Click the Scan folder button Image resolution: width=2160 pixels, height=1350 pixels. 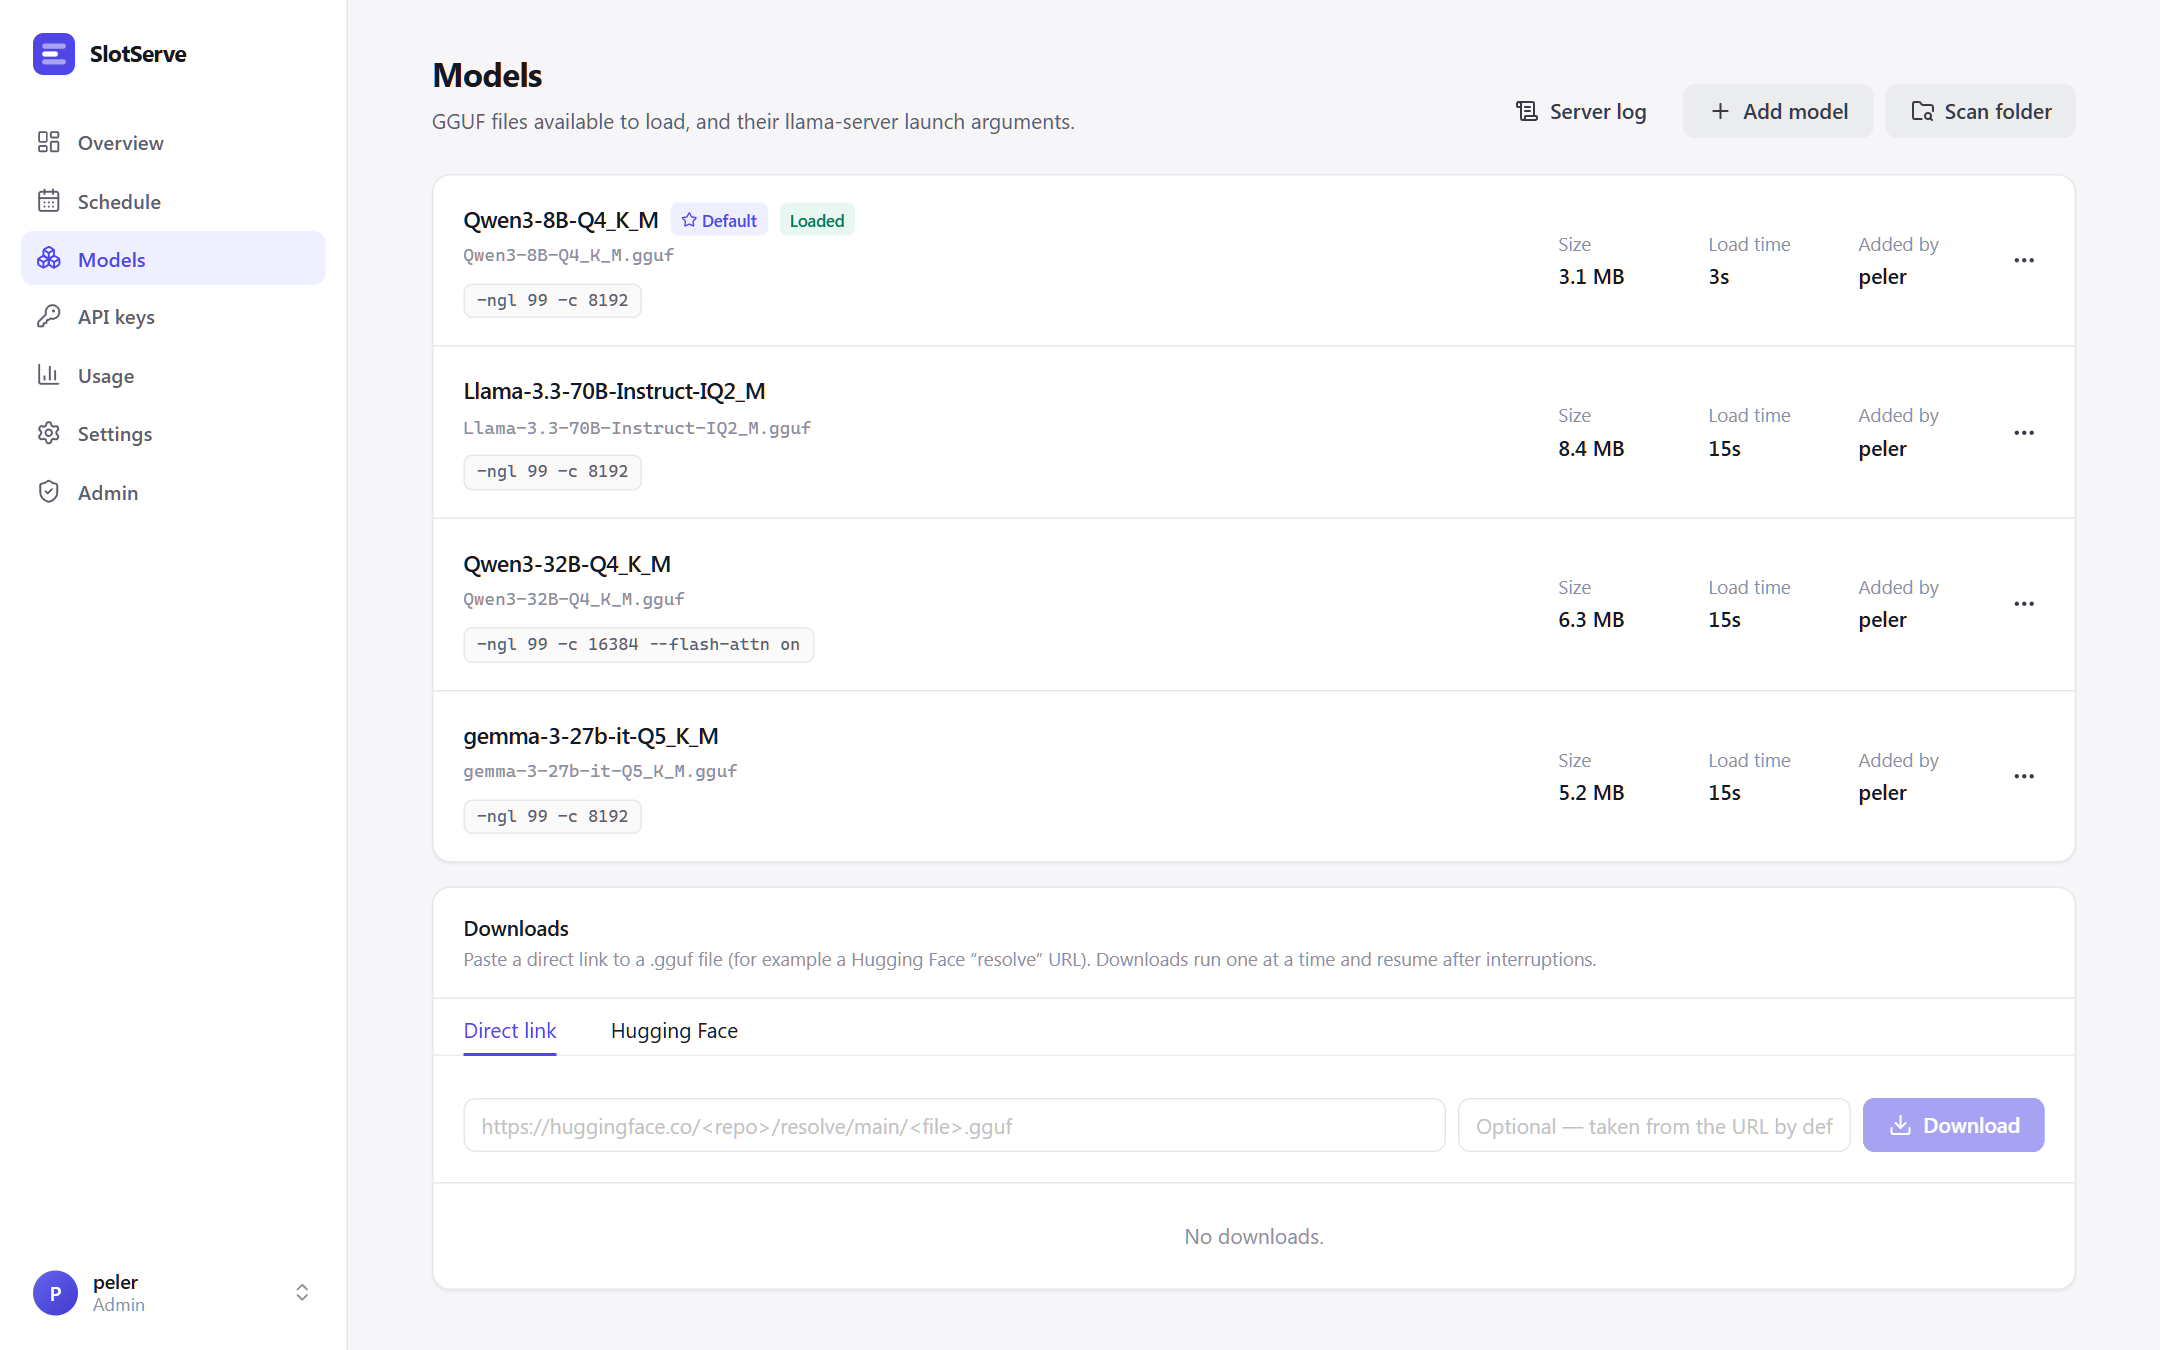1980,111
